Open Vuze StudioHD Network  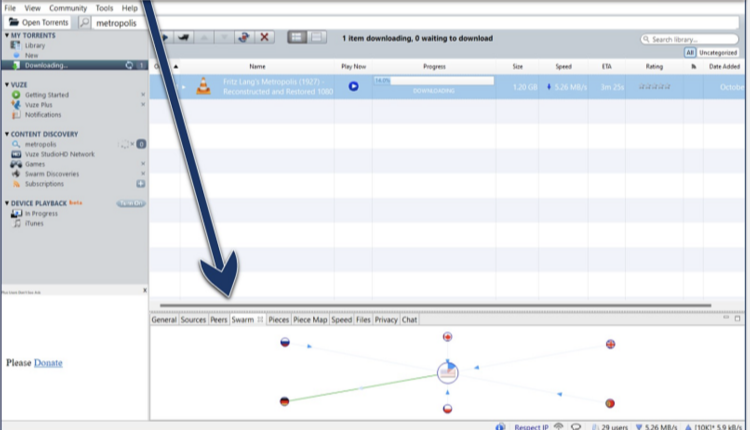point(59,154)
